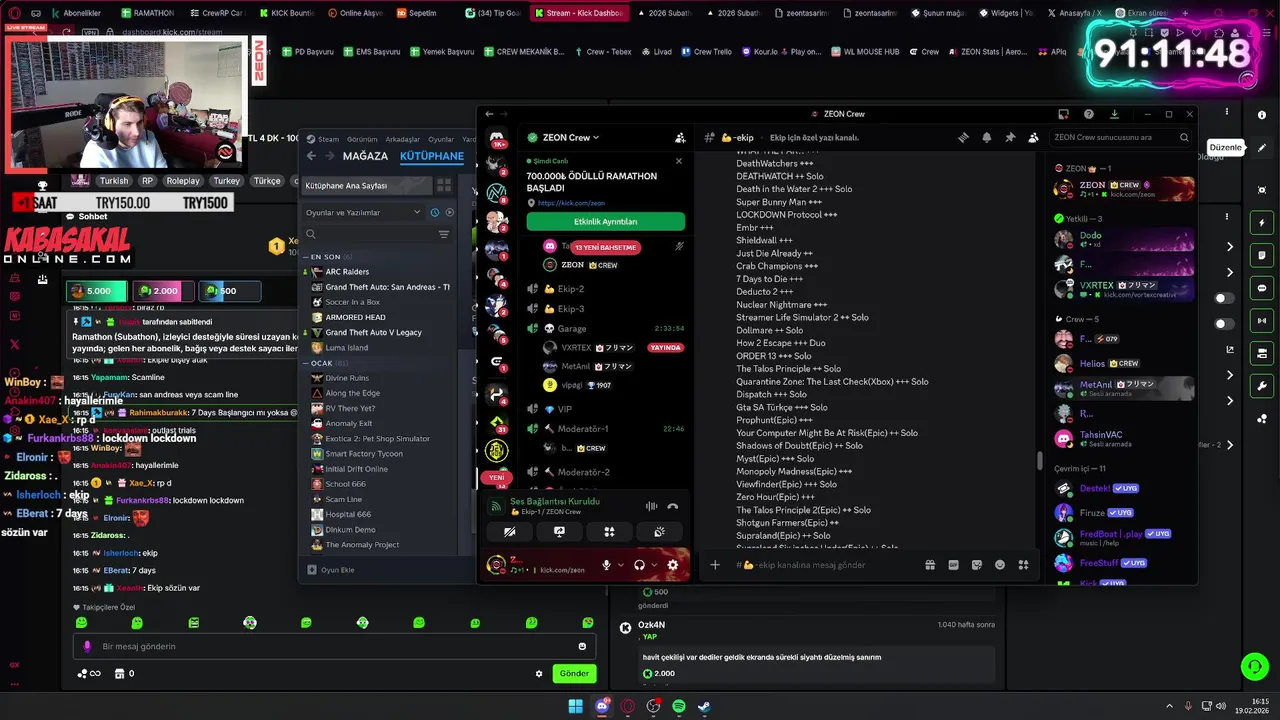
Task: Open Discord inbox icon in title bar
Action: click(x=1063, y=114)
